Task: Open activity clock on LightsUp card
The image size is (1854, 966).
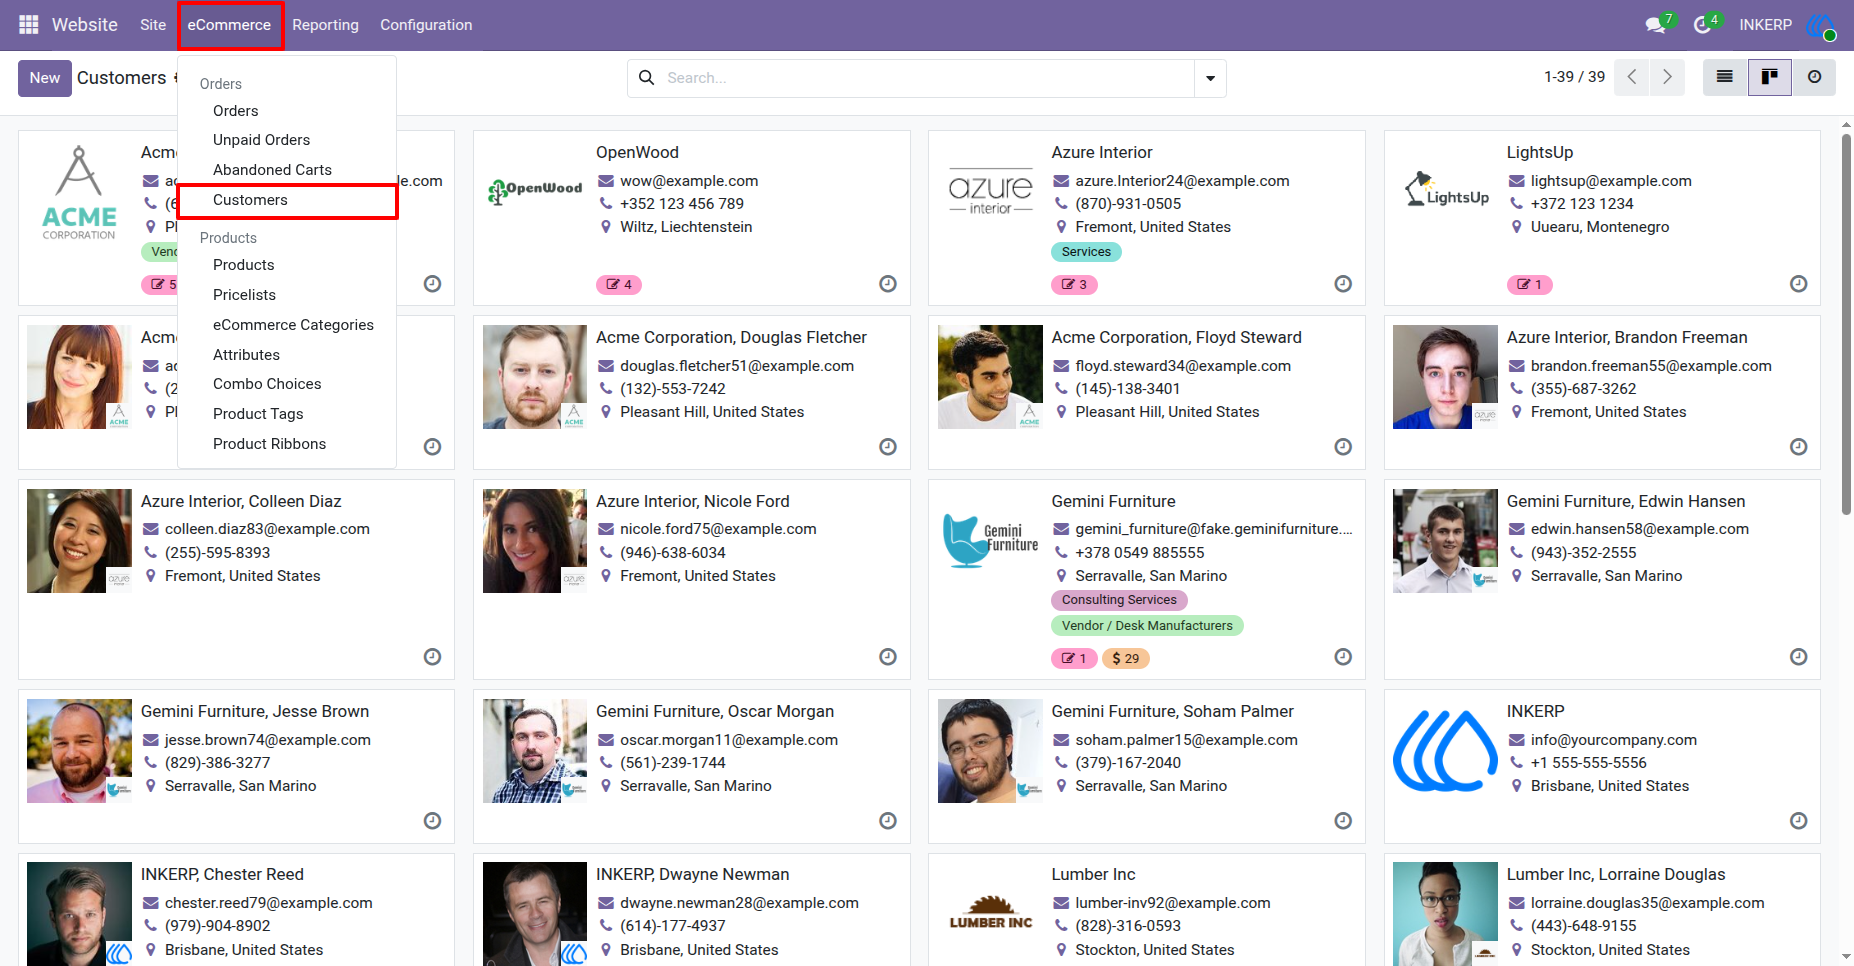Action: click(x=1798, y=284)
